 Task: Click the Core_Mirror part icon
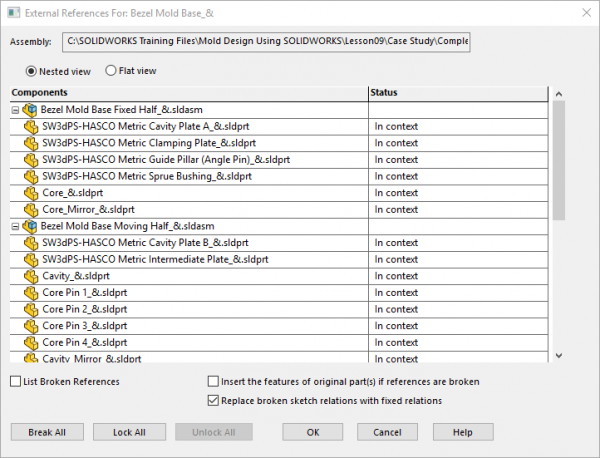coord(31,210)
